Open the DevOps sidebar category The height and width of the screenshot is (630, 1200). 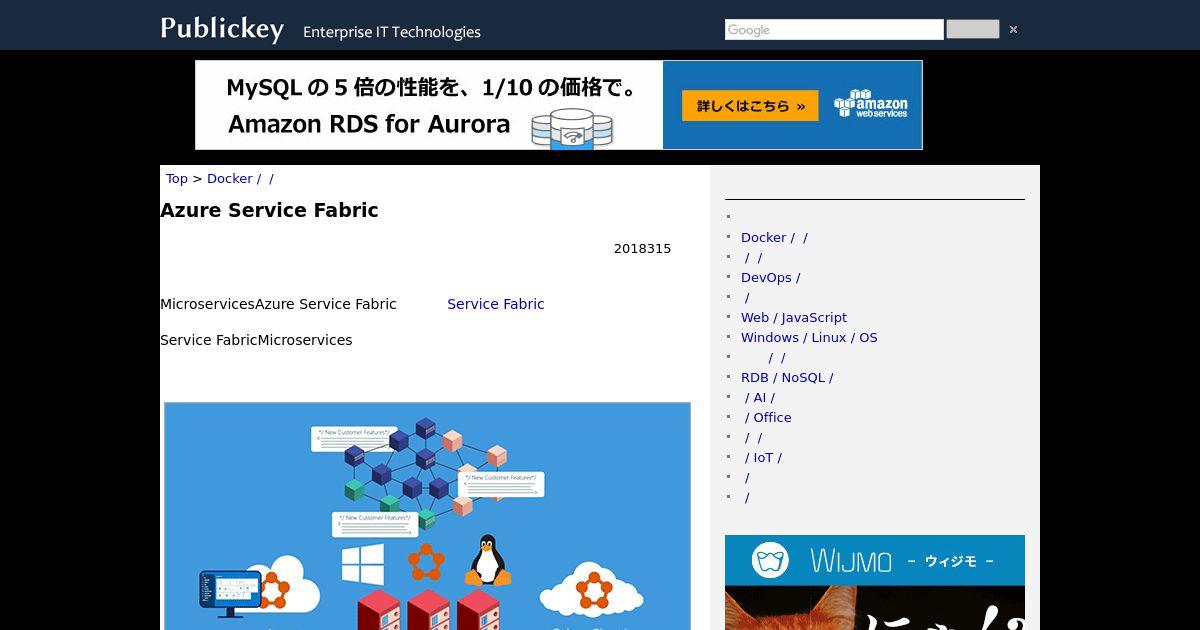tap(770, 277)
